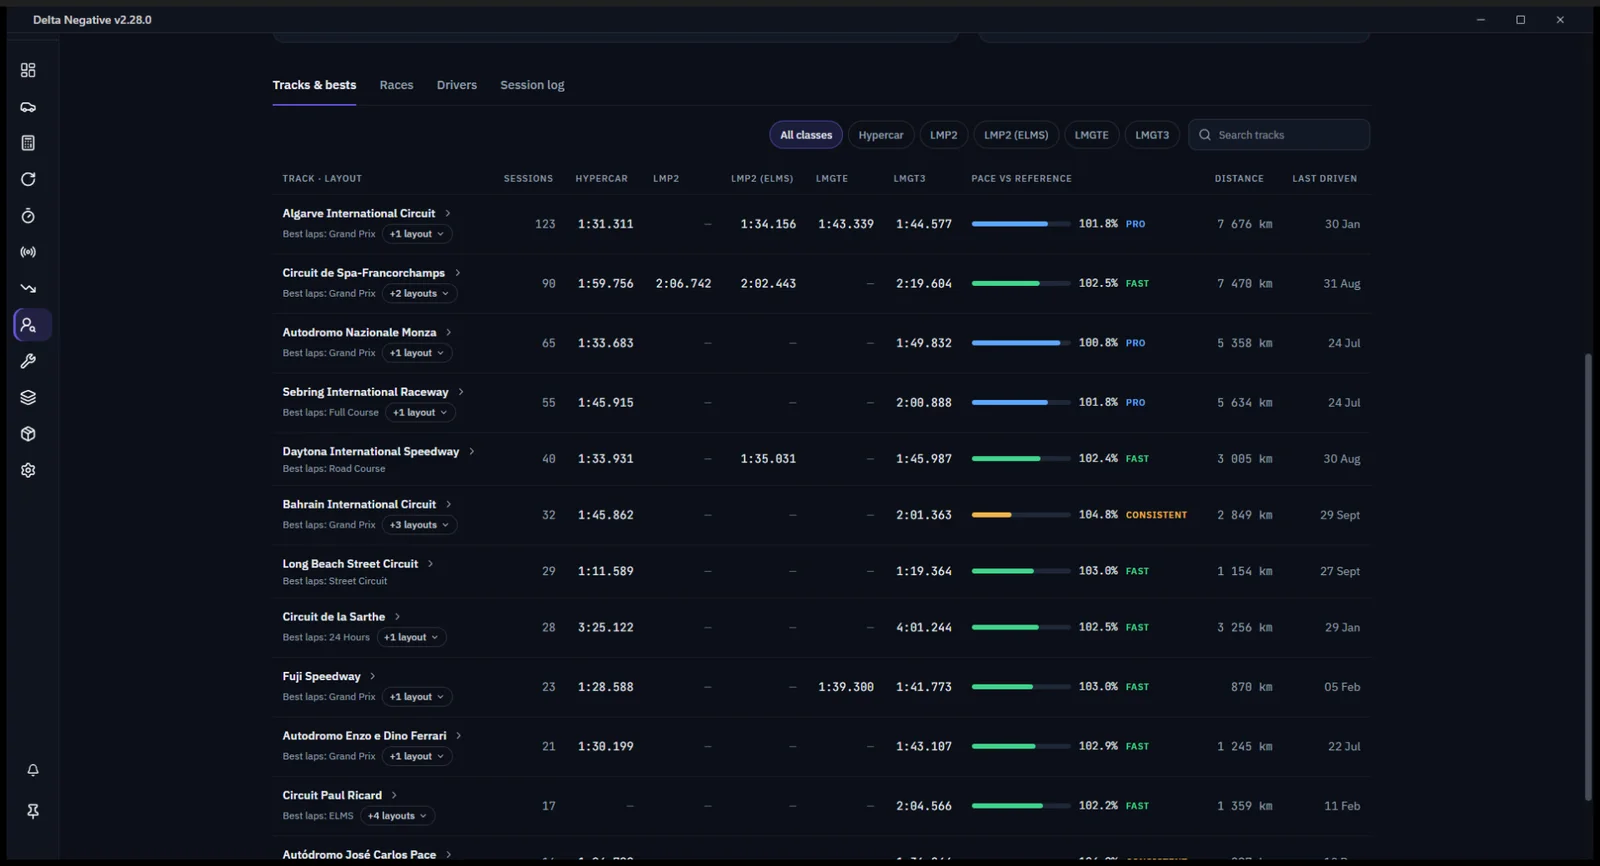
Task: Open the cube package sidebar icon
Action: click(x=28, y=434)
